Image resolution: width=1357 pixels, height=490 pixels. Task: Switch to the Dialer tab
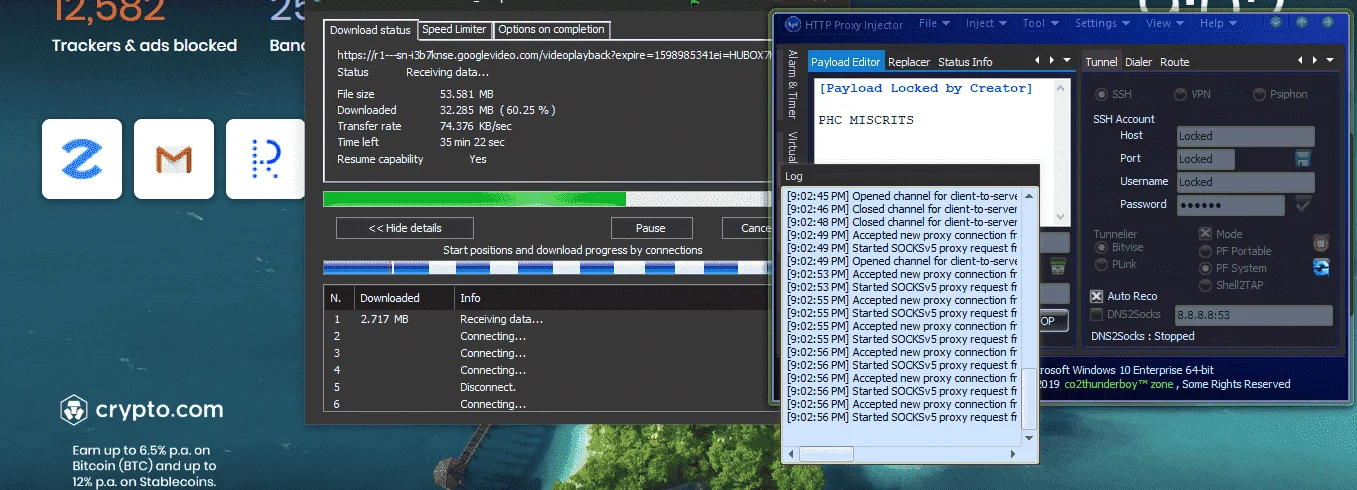tap(1139, 62)
